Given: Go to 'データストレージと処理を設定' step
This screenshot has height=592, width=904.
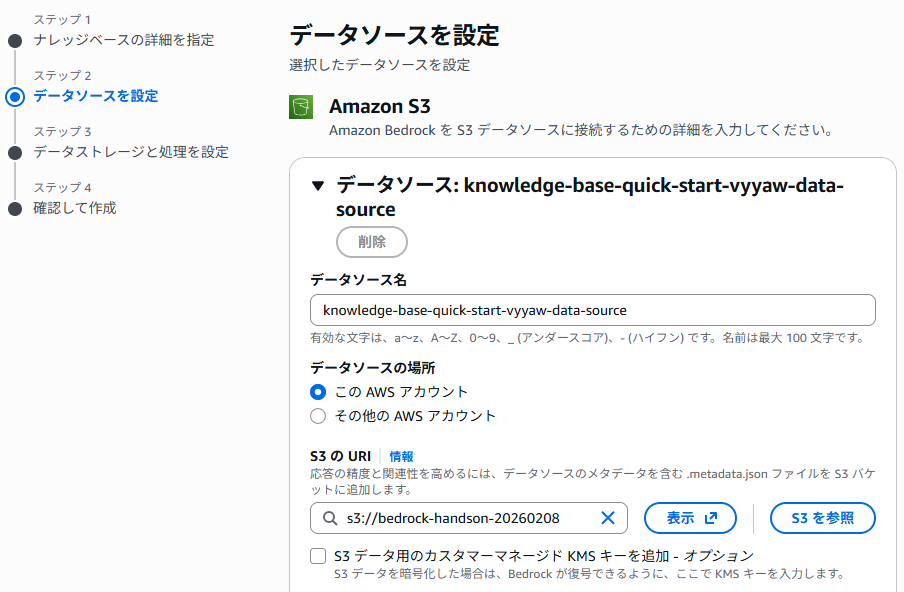Looking at the screenshot, I should (131, 152).
